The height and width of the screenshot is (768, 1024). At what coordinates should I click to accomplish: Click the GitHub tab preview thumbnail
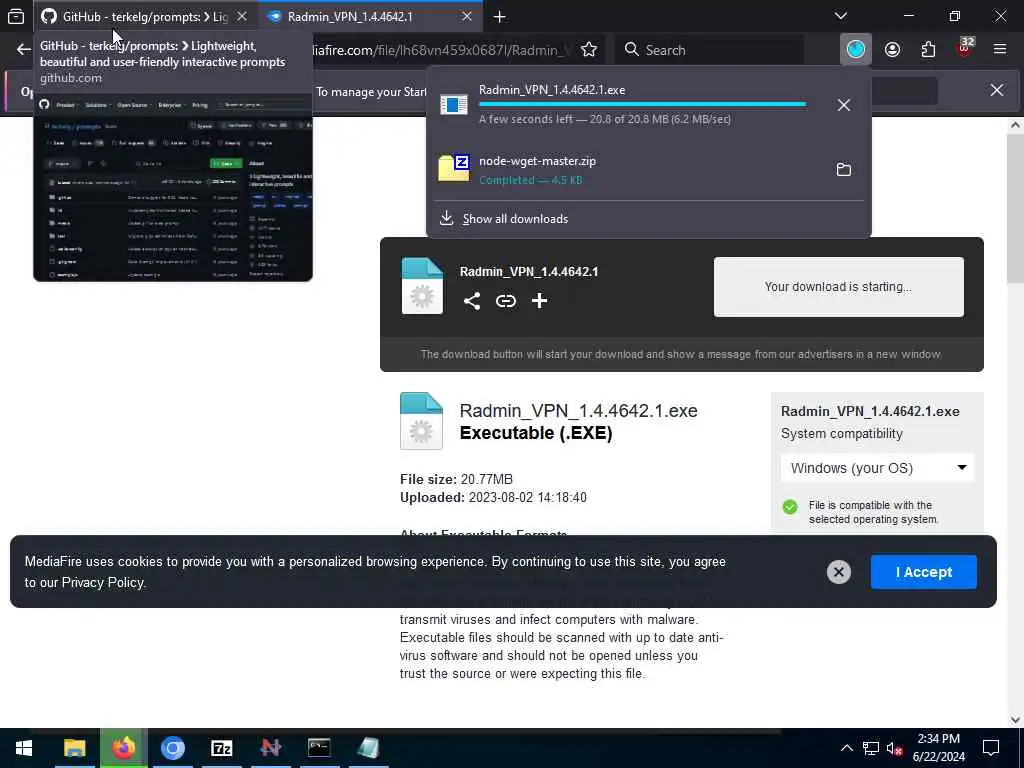coord(173,189)
